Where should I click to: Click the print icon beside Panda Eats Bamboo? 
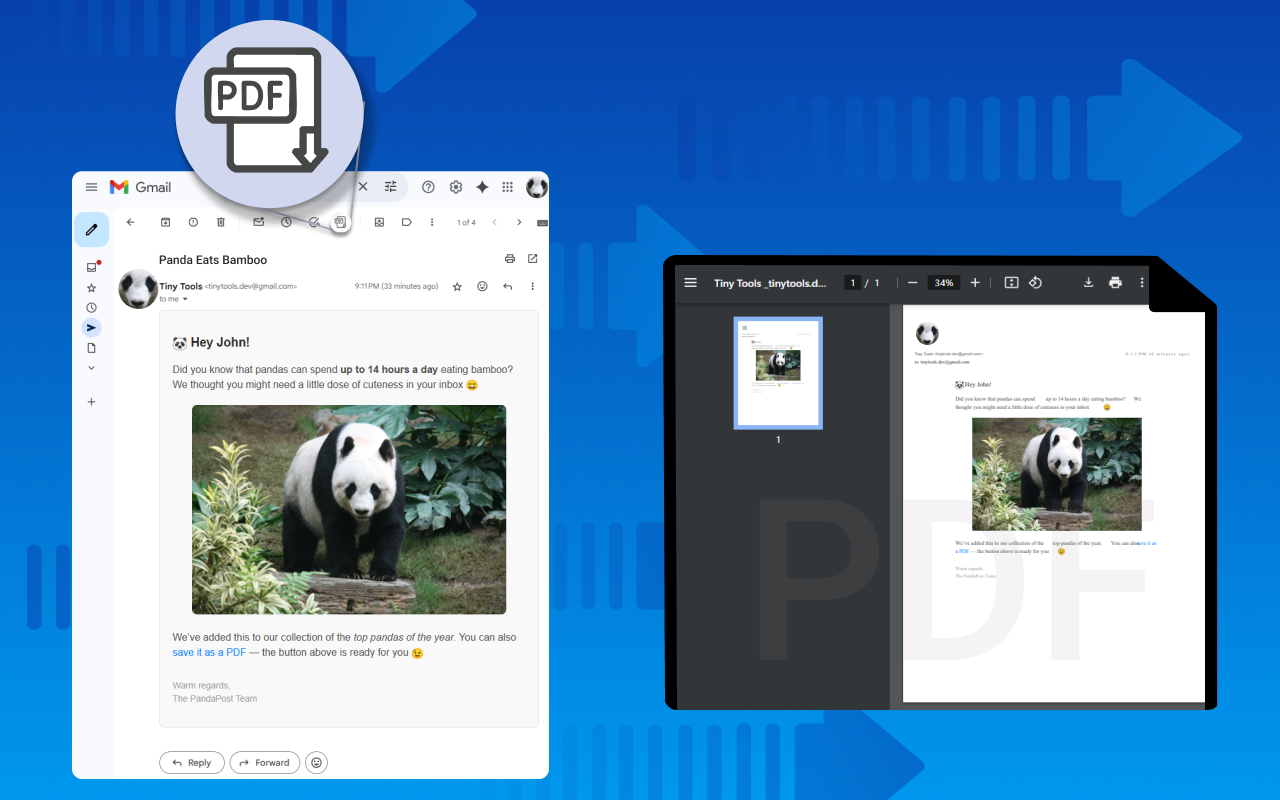(510, 259)
